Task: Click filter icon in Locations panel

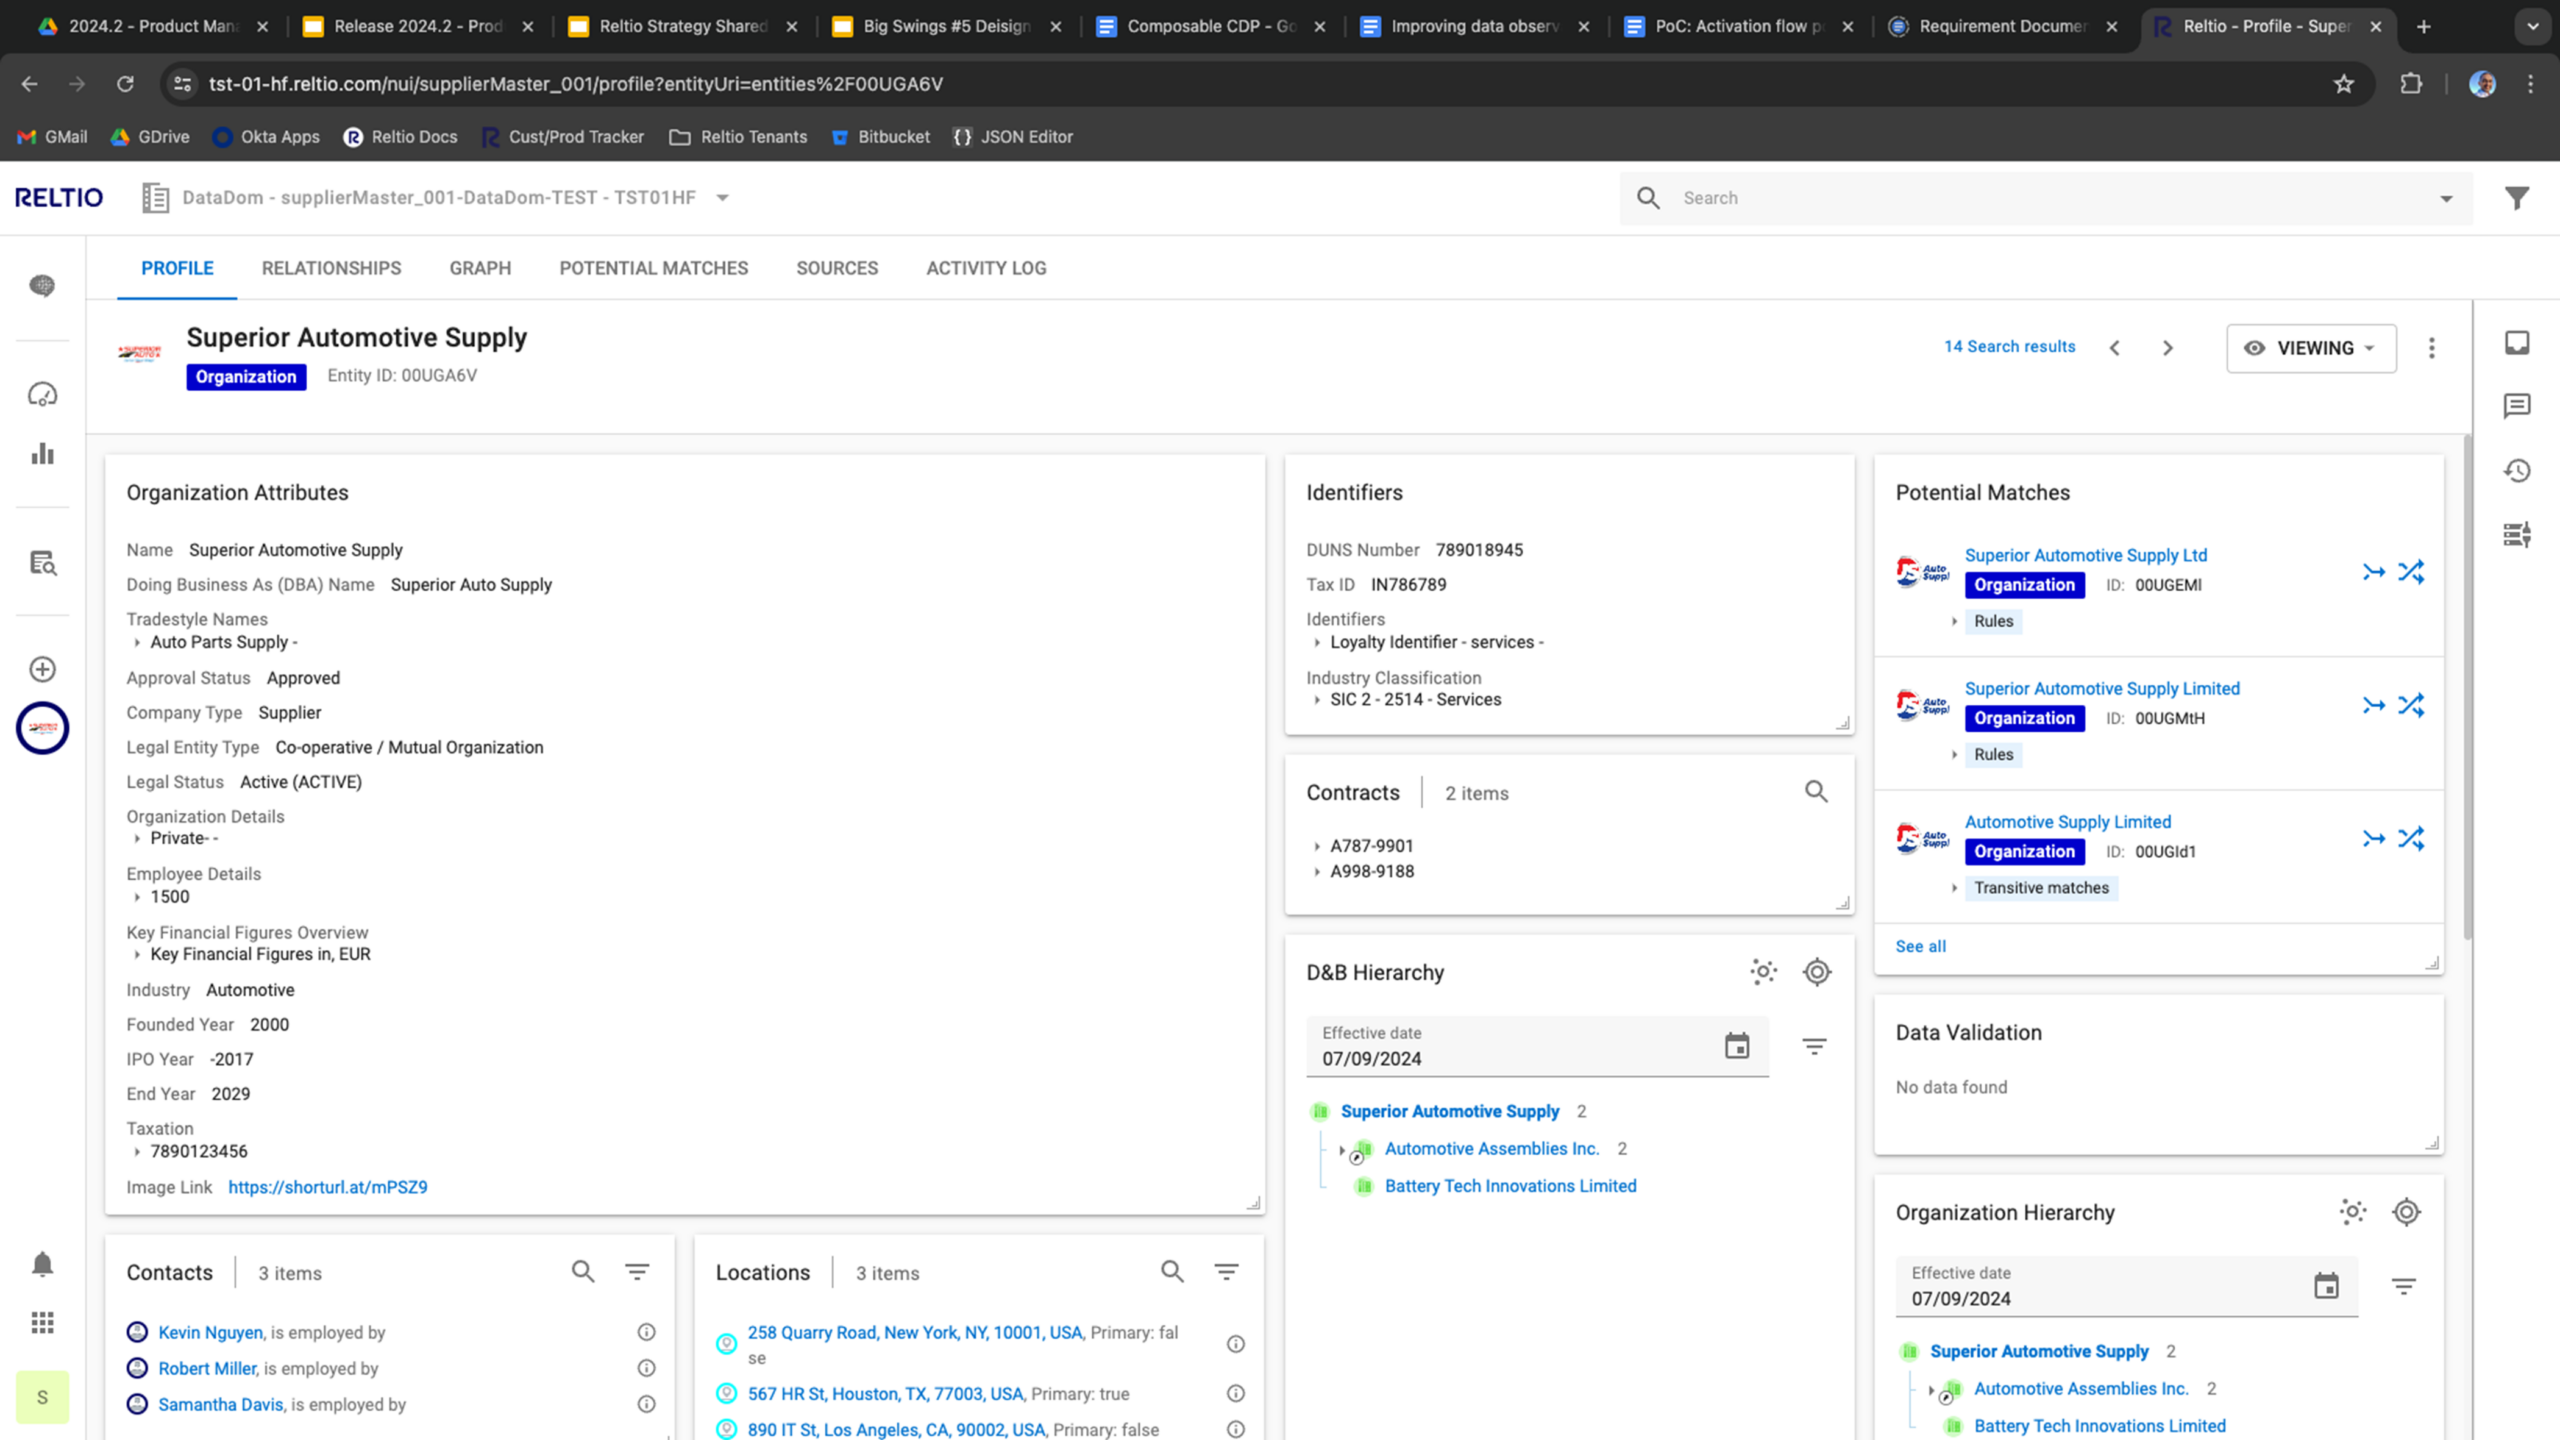Action: (x=1226, y=1272)
